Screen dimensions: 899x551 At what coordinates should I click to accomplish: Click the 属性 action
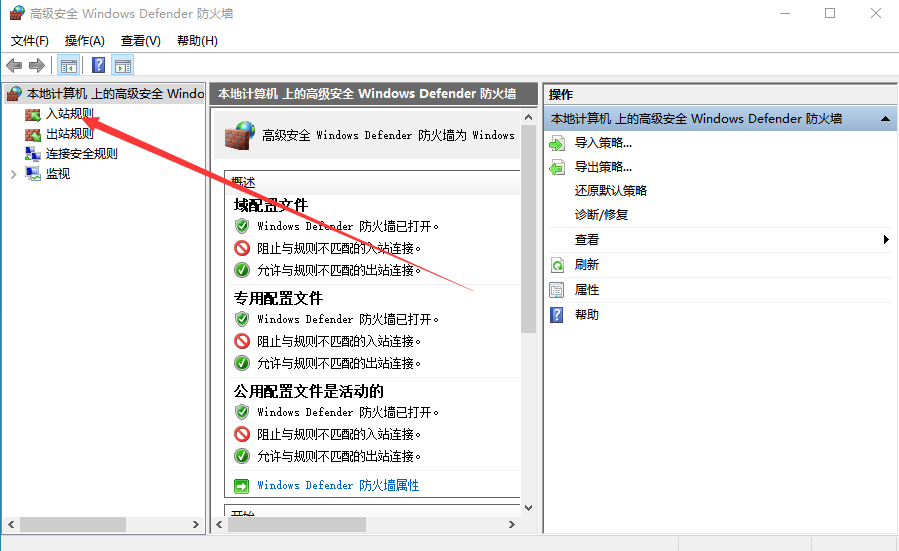tap(587, 290)
